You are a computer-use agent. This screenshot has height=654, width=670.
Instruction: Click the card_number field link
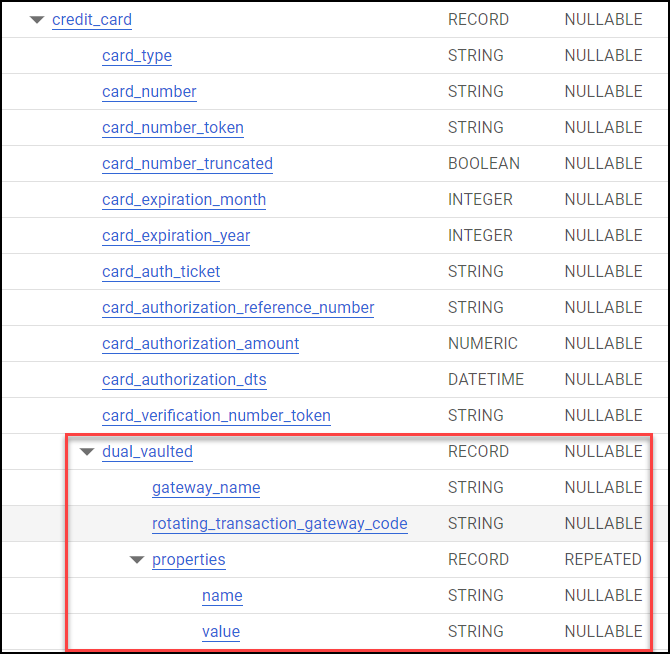pos(149,91)
